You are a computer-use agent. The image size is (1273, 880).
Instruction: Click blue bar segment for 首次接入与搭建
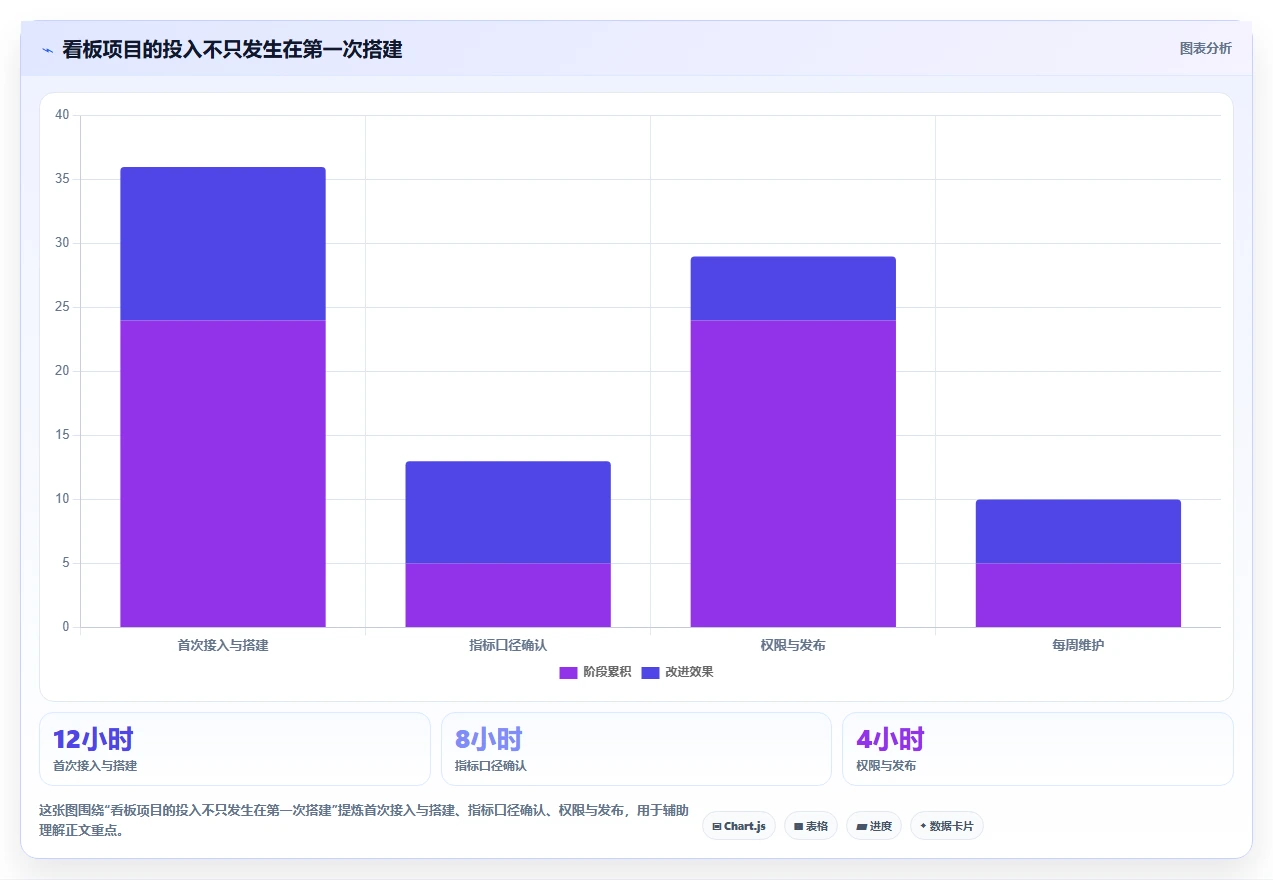pos(223,244)
